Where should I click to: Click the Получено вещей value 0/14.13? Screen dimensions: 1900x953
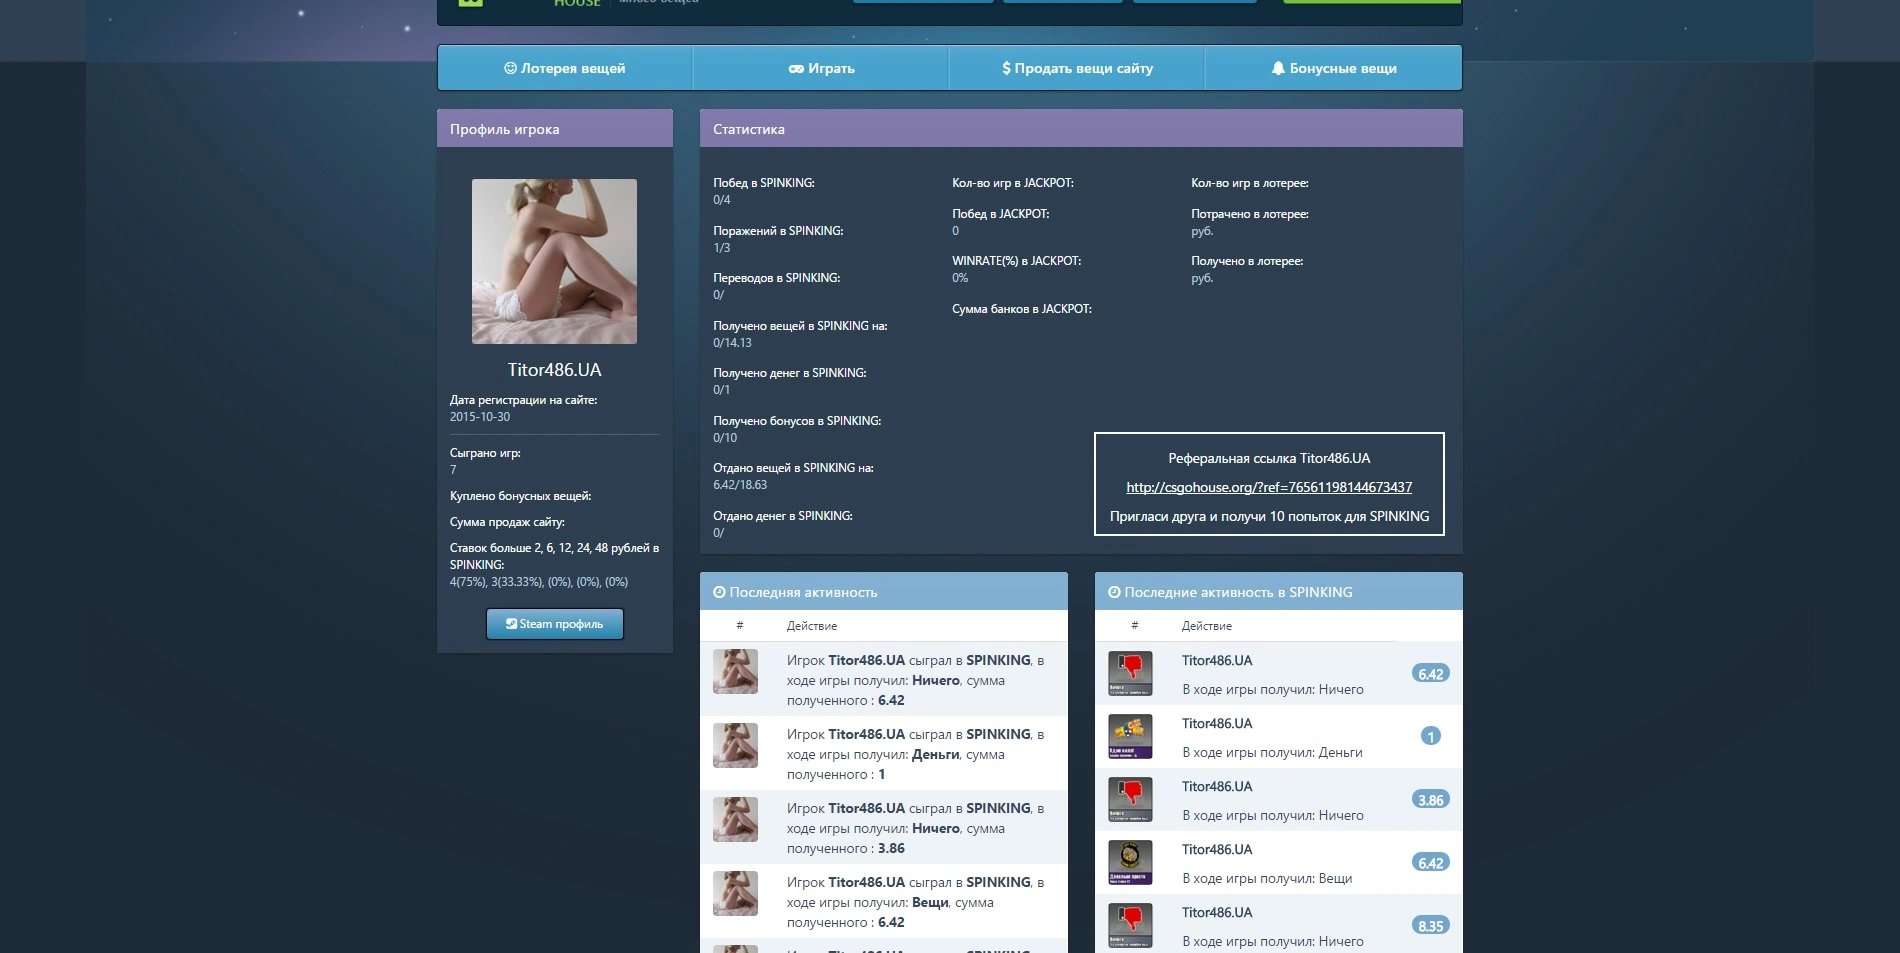click(x=732, y=343)
